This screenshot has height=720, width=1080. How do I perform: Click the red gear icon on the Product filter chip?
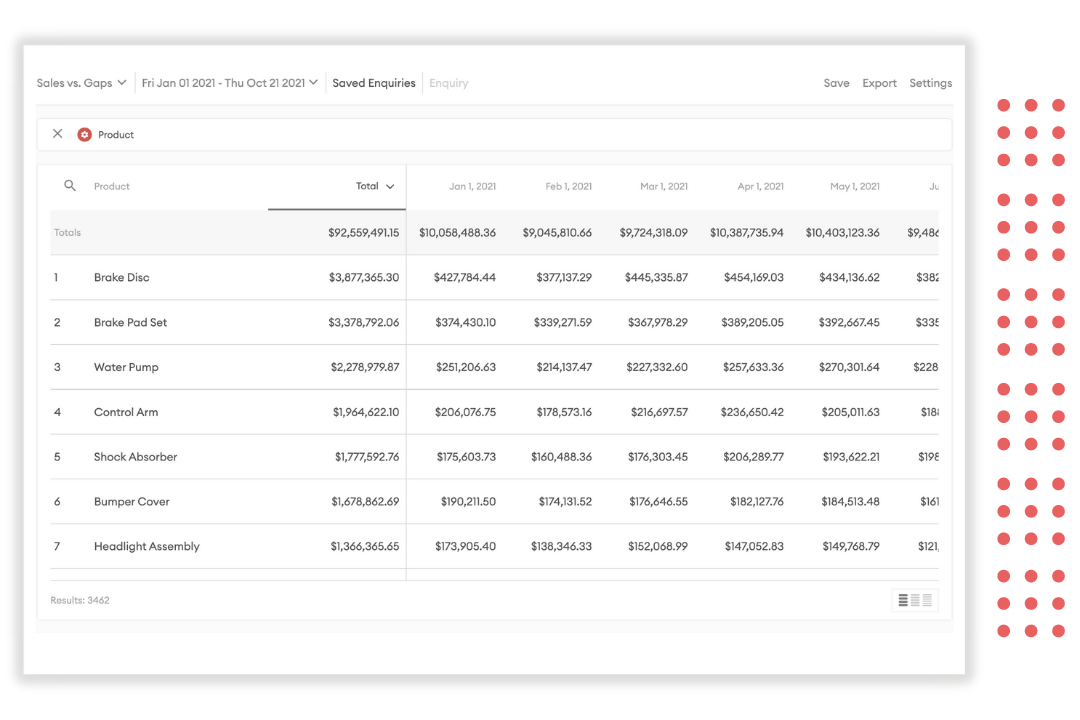(85, 133)
